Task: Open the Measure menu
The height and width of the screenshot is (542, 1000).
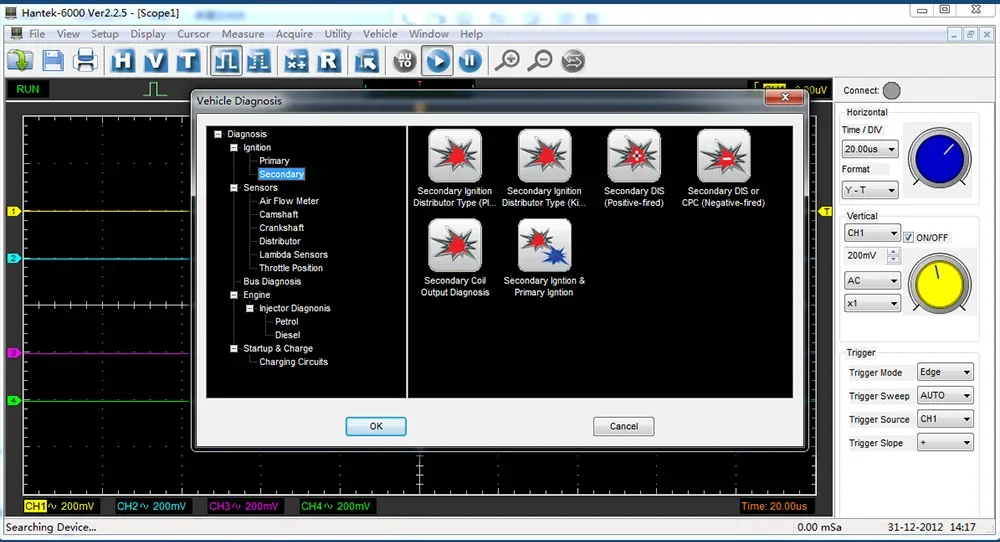Action: [x=243, y=34]
